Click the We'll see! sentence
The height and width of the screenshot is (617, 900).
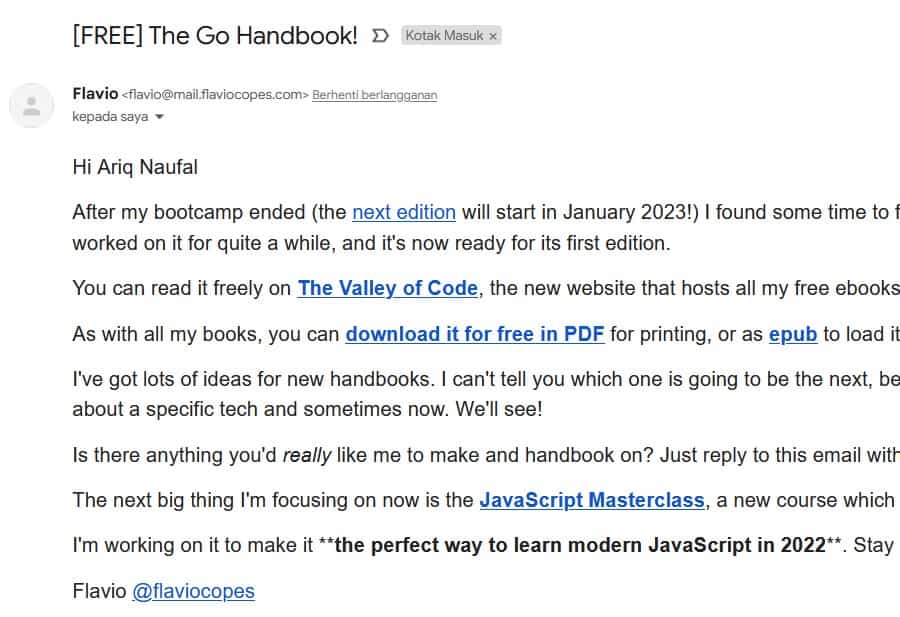(499, 409)
